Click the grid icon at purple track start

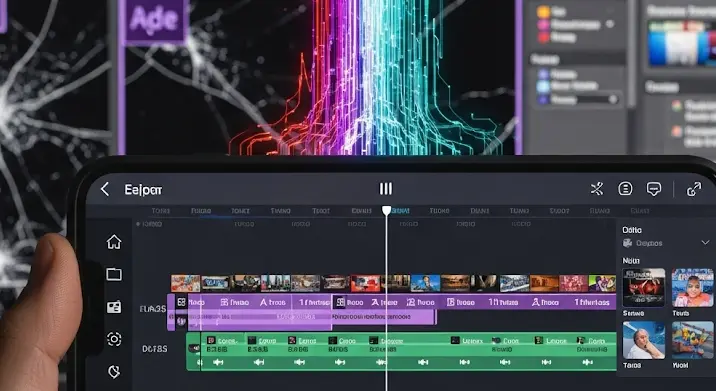[181, 302]
